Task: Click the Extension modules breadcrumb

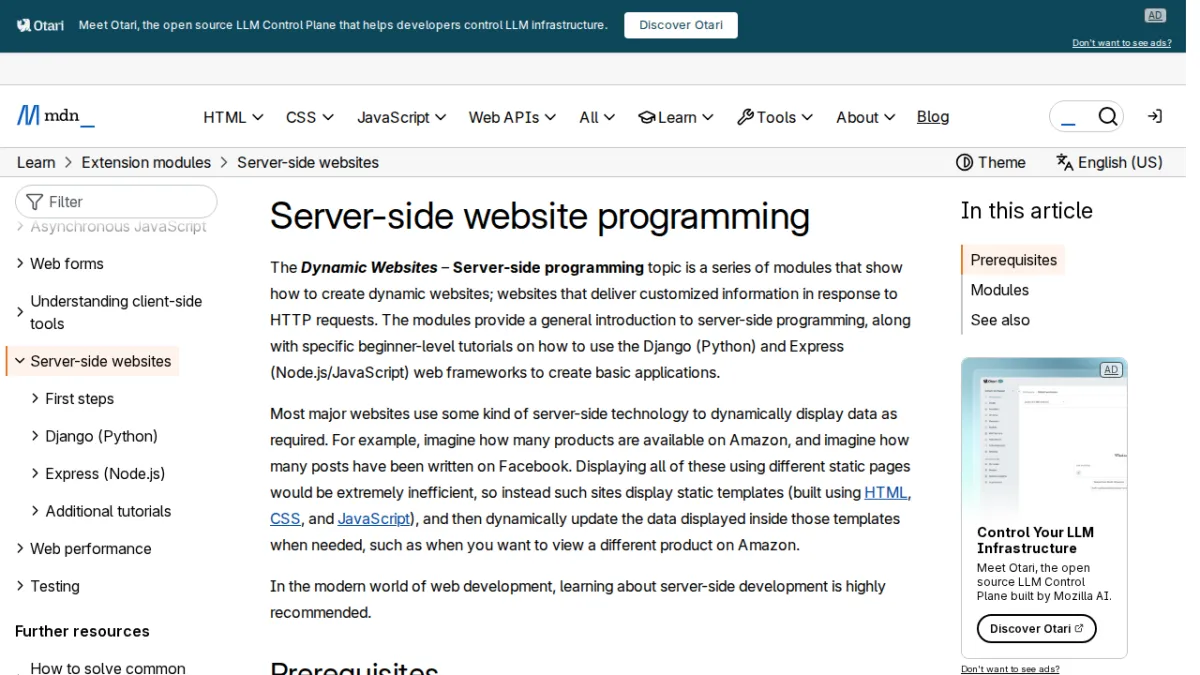Action: (x=146, y=162)
